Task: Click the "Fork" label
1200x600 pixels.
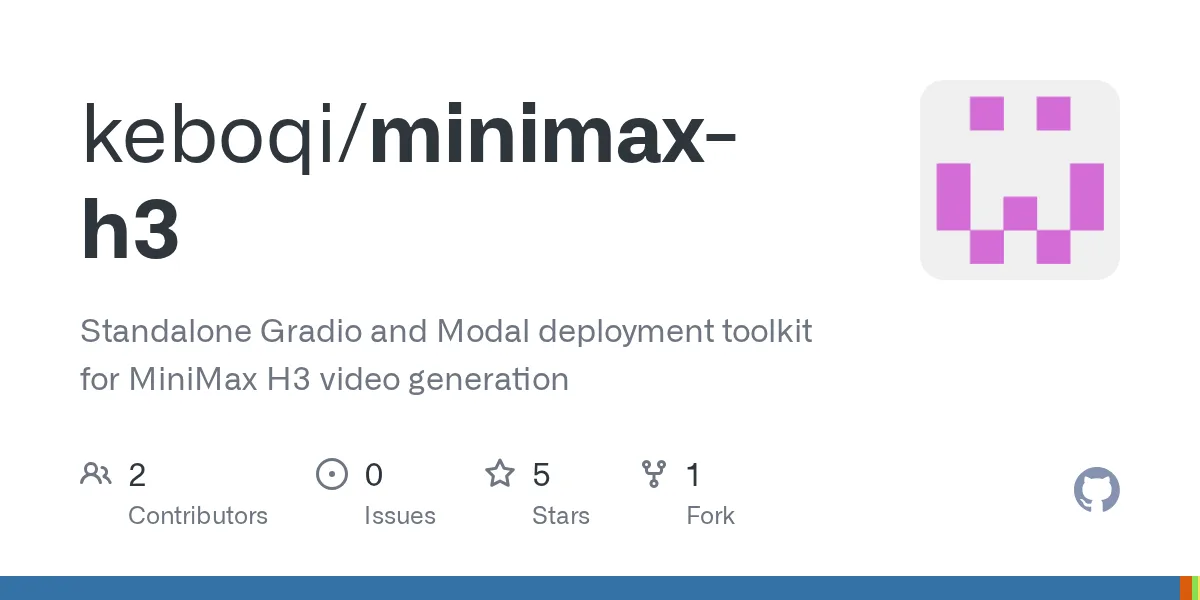Action: [711, 516]
